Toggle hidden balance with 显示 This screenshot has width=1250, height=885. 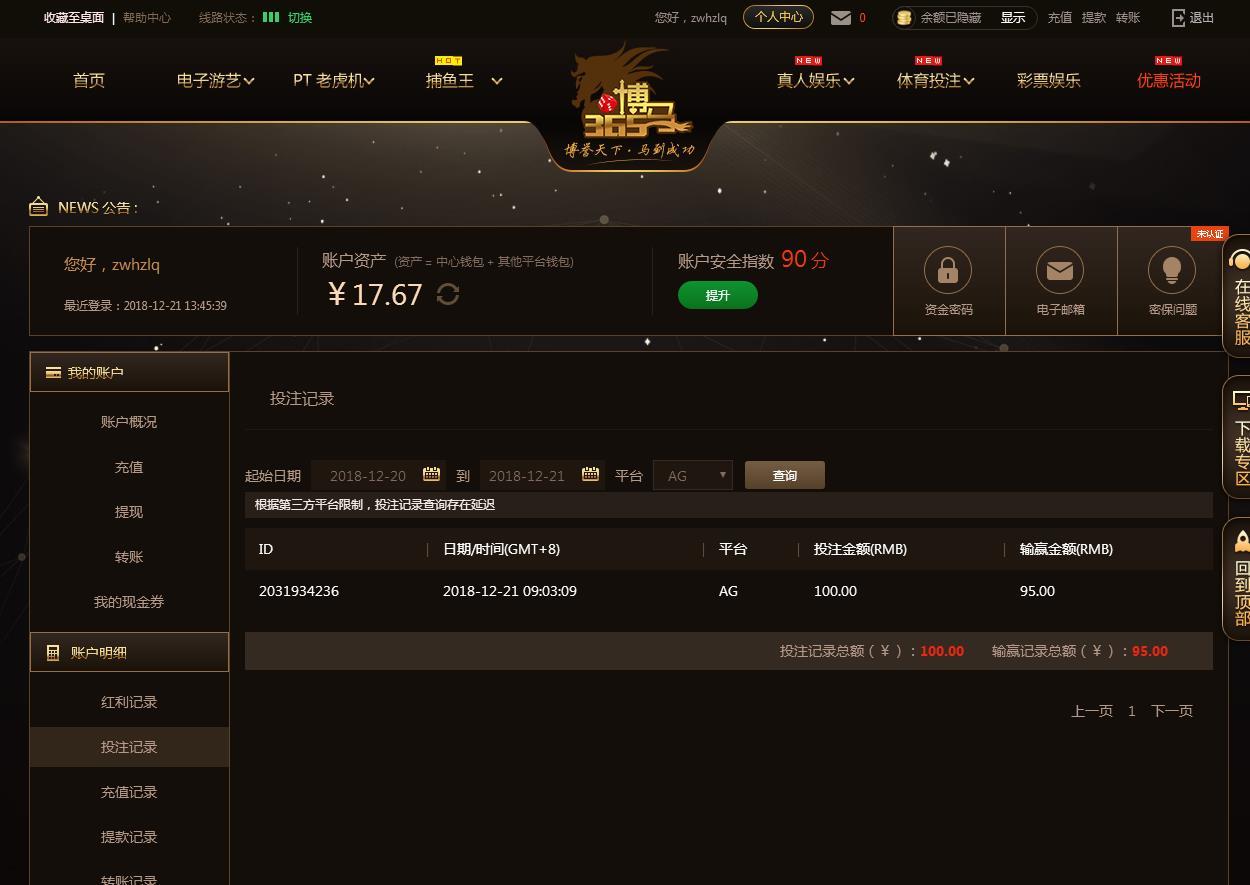coord(1013,17)
